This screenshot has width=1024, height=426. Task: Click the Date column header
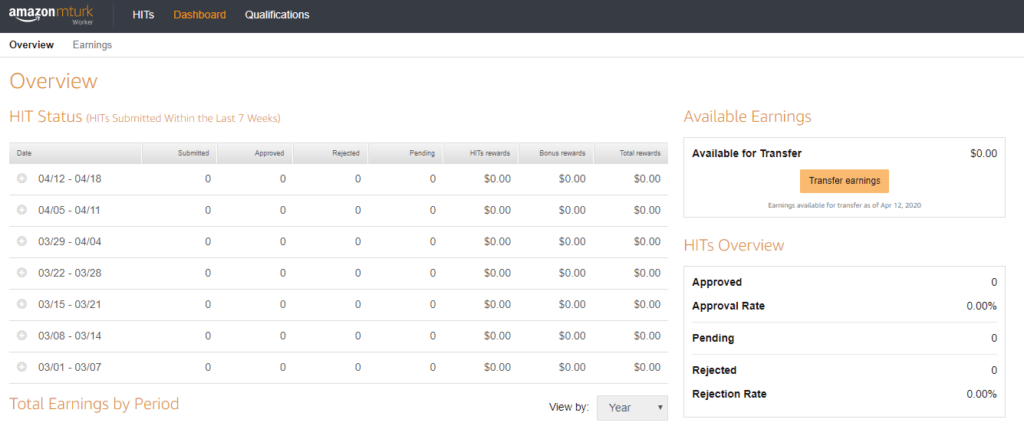point(76,153)
